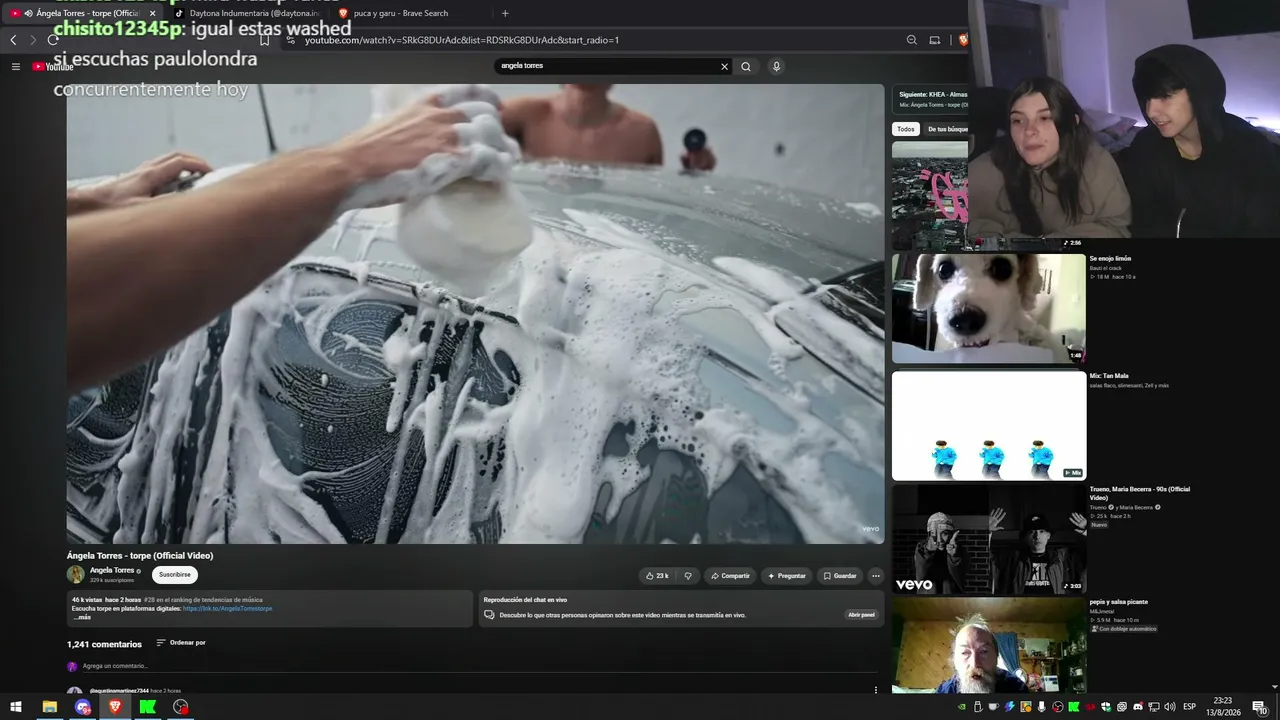Open the Se enojo limón dog video thumbnail

988,308
